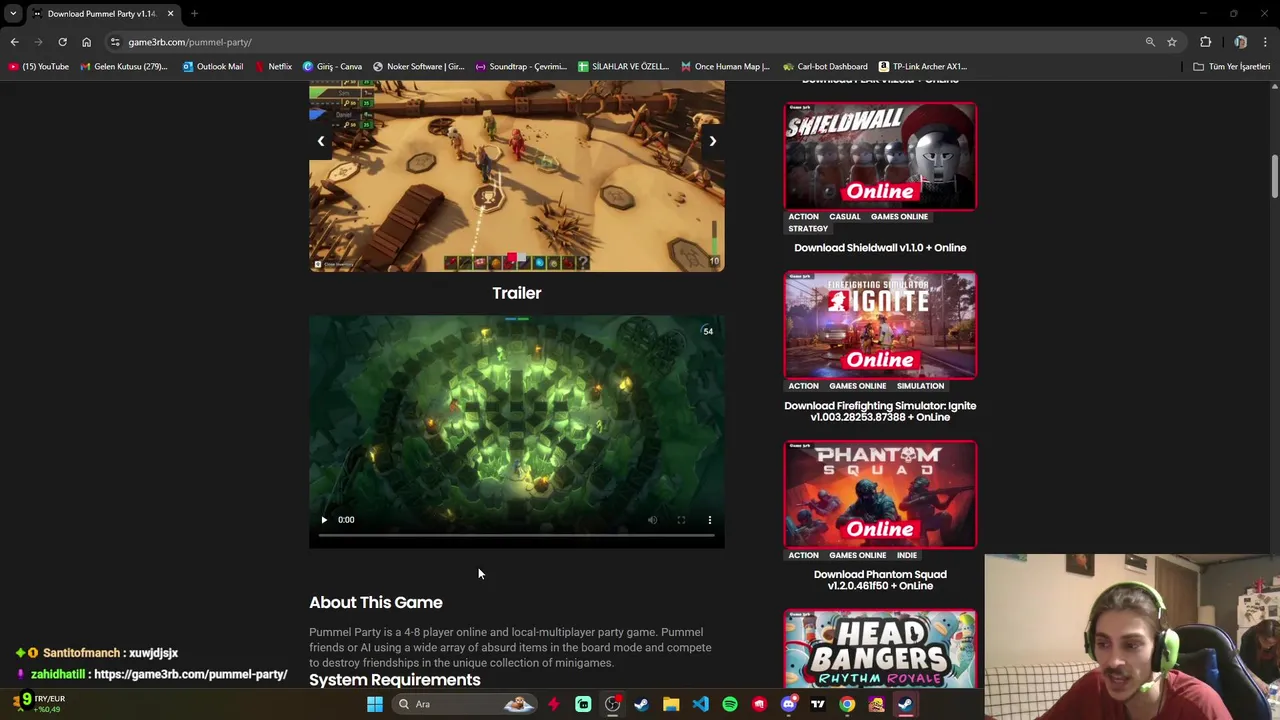
Task: Open the Giriş - Canva bookmark
Action: [x=333, y=67]
